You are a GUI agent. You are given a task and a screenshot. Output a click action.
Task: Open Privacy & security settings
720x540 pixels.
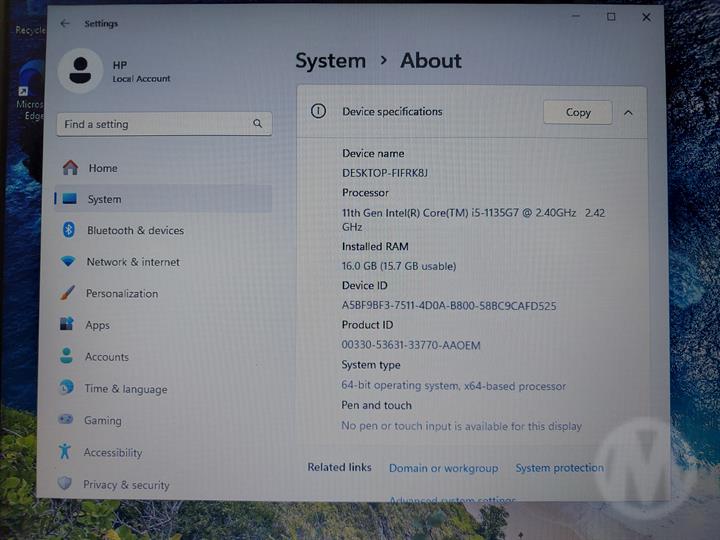click(x=126, y=485)
